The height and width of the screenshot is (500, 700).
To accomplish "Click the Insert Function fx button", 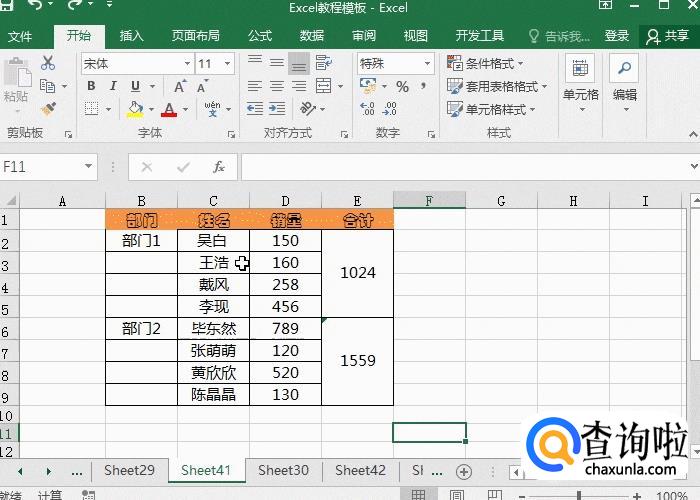I will [218, 167].
